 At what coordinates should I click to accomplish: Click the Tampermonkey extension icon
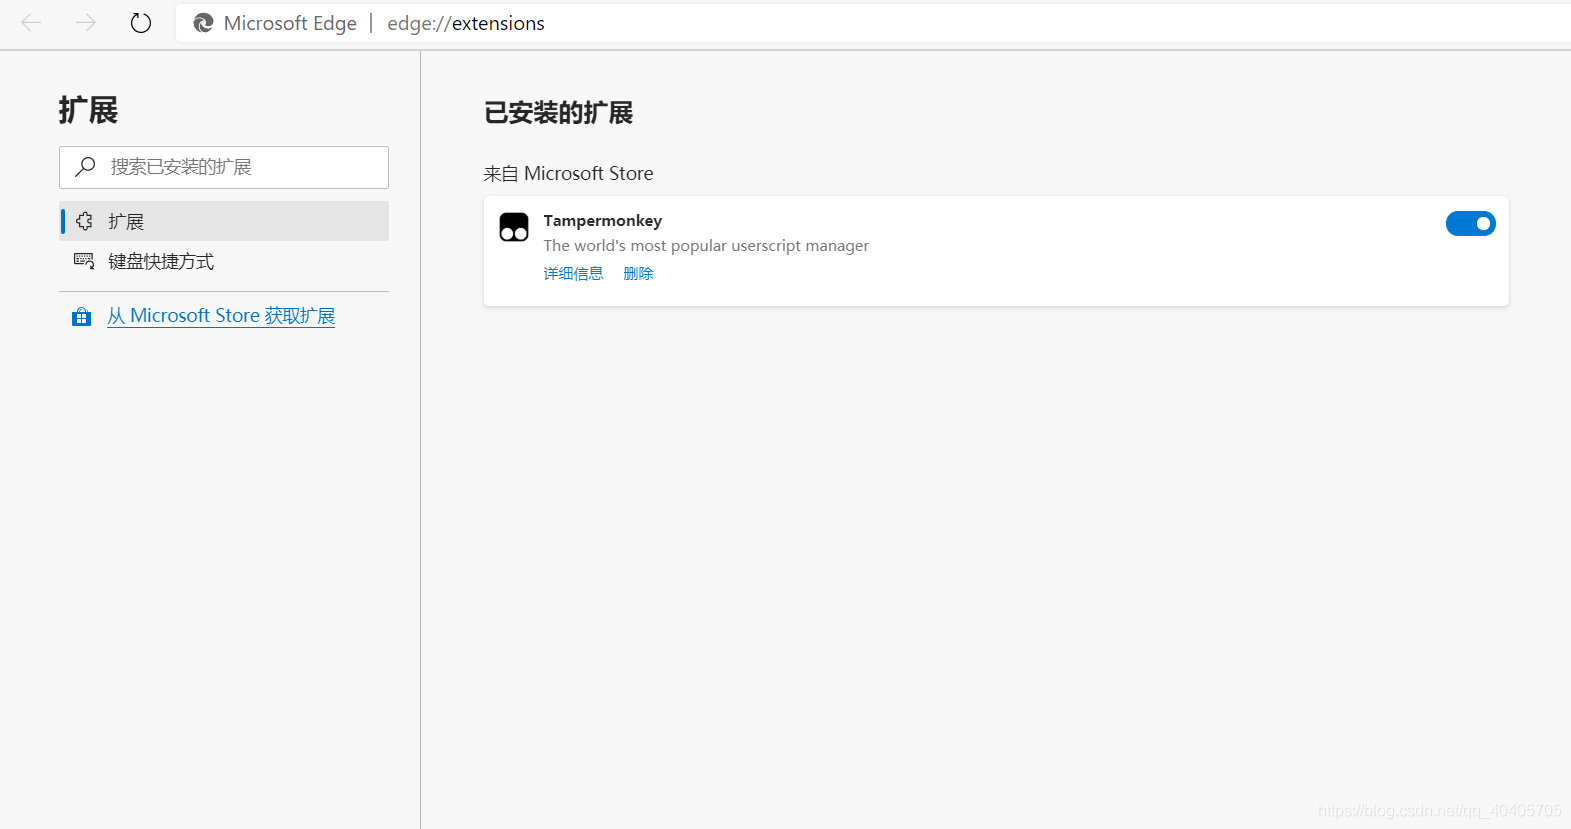514,227
